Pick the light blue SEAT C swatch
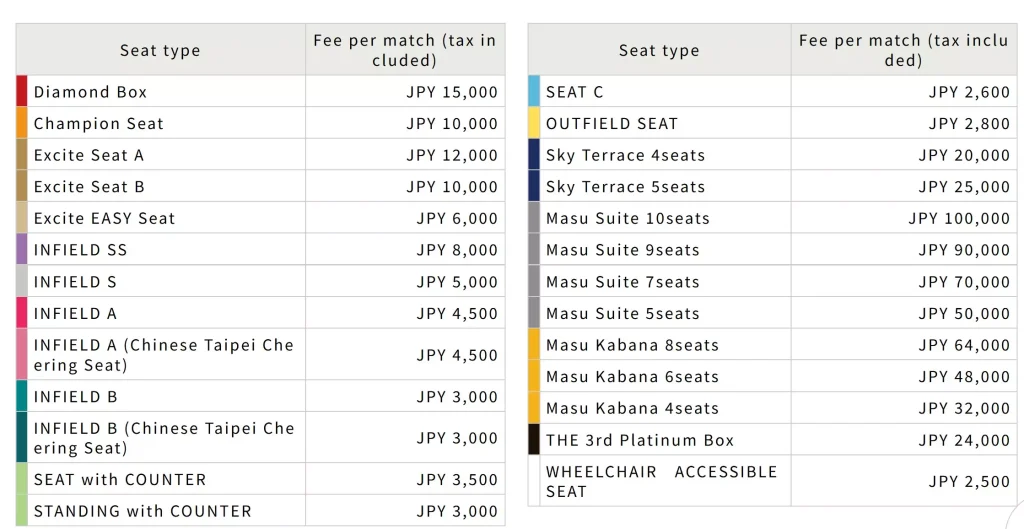The image size is (1024, 529). point(534,91)
